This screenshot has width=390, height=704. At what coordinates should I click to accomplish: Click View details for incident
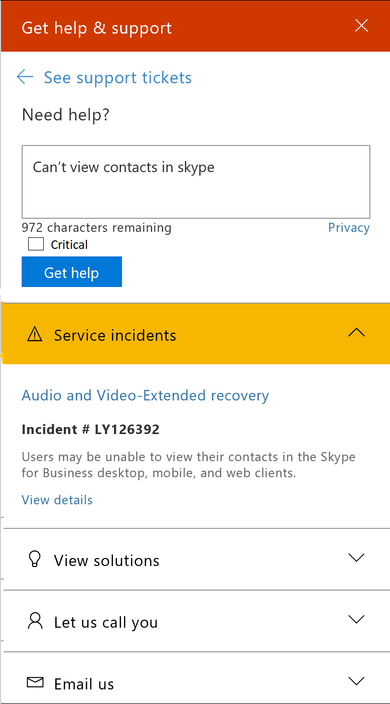click(57, 500)
